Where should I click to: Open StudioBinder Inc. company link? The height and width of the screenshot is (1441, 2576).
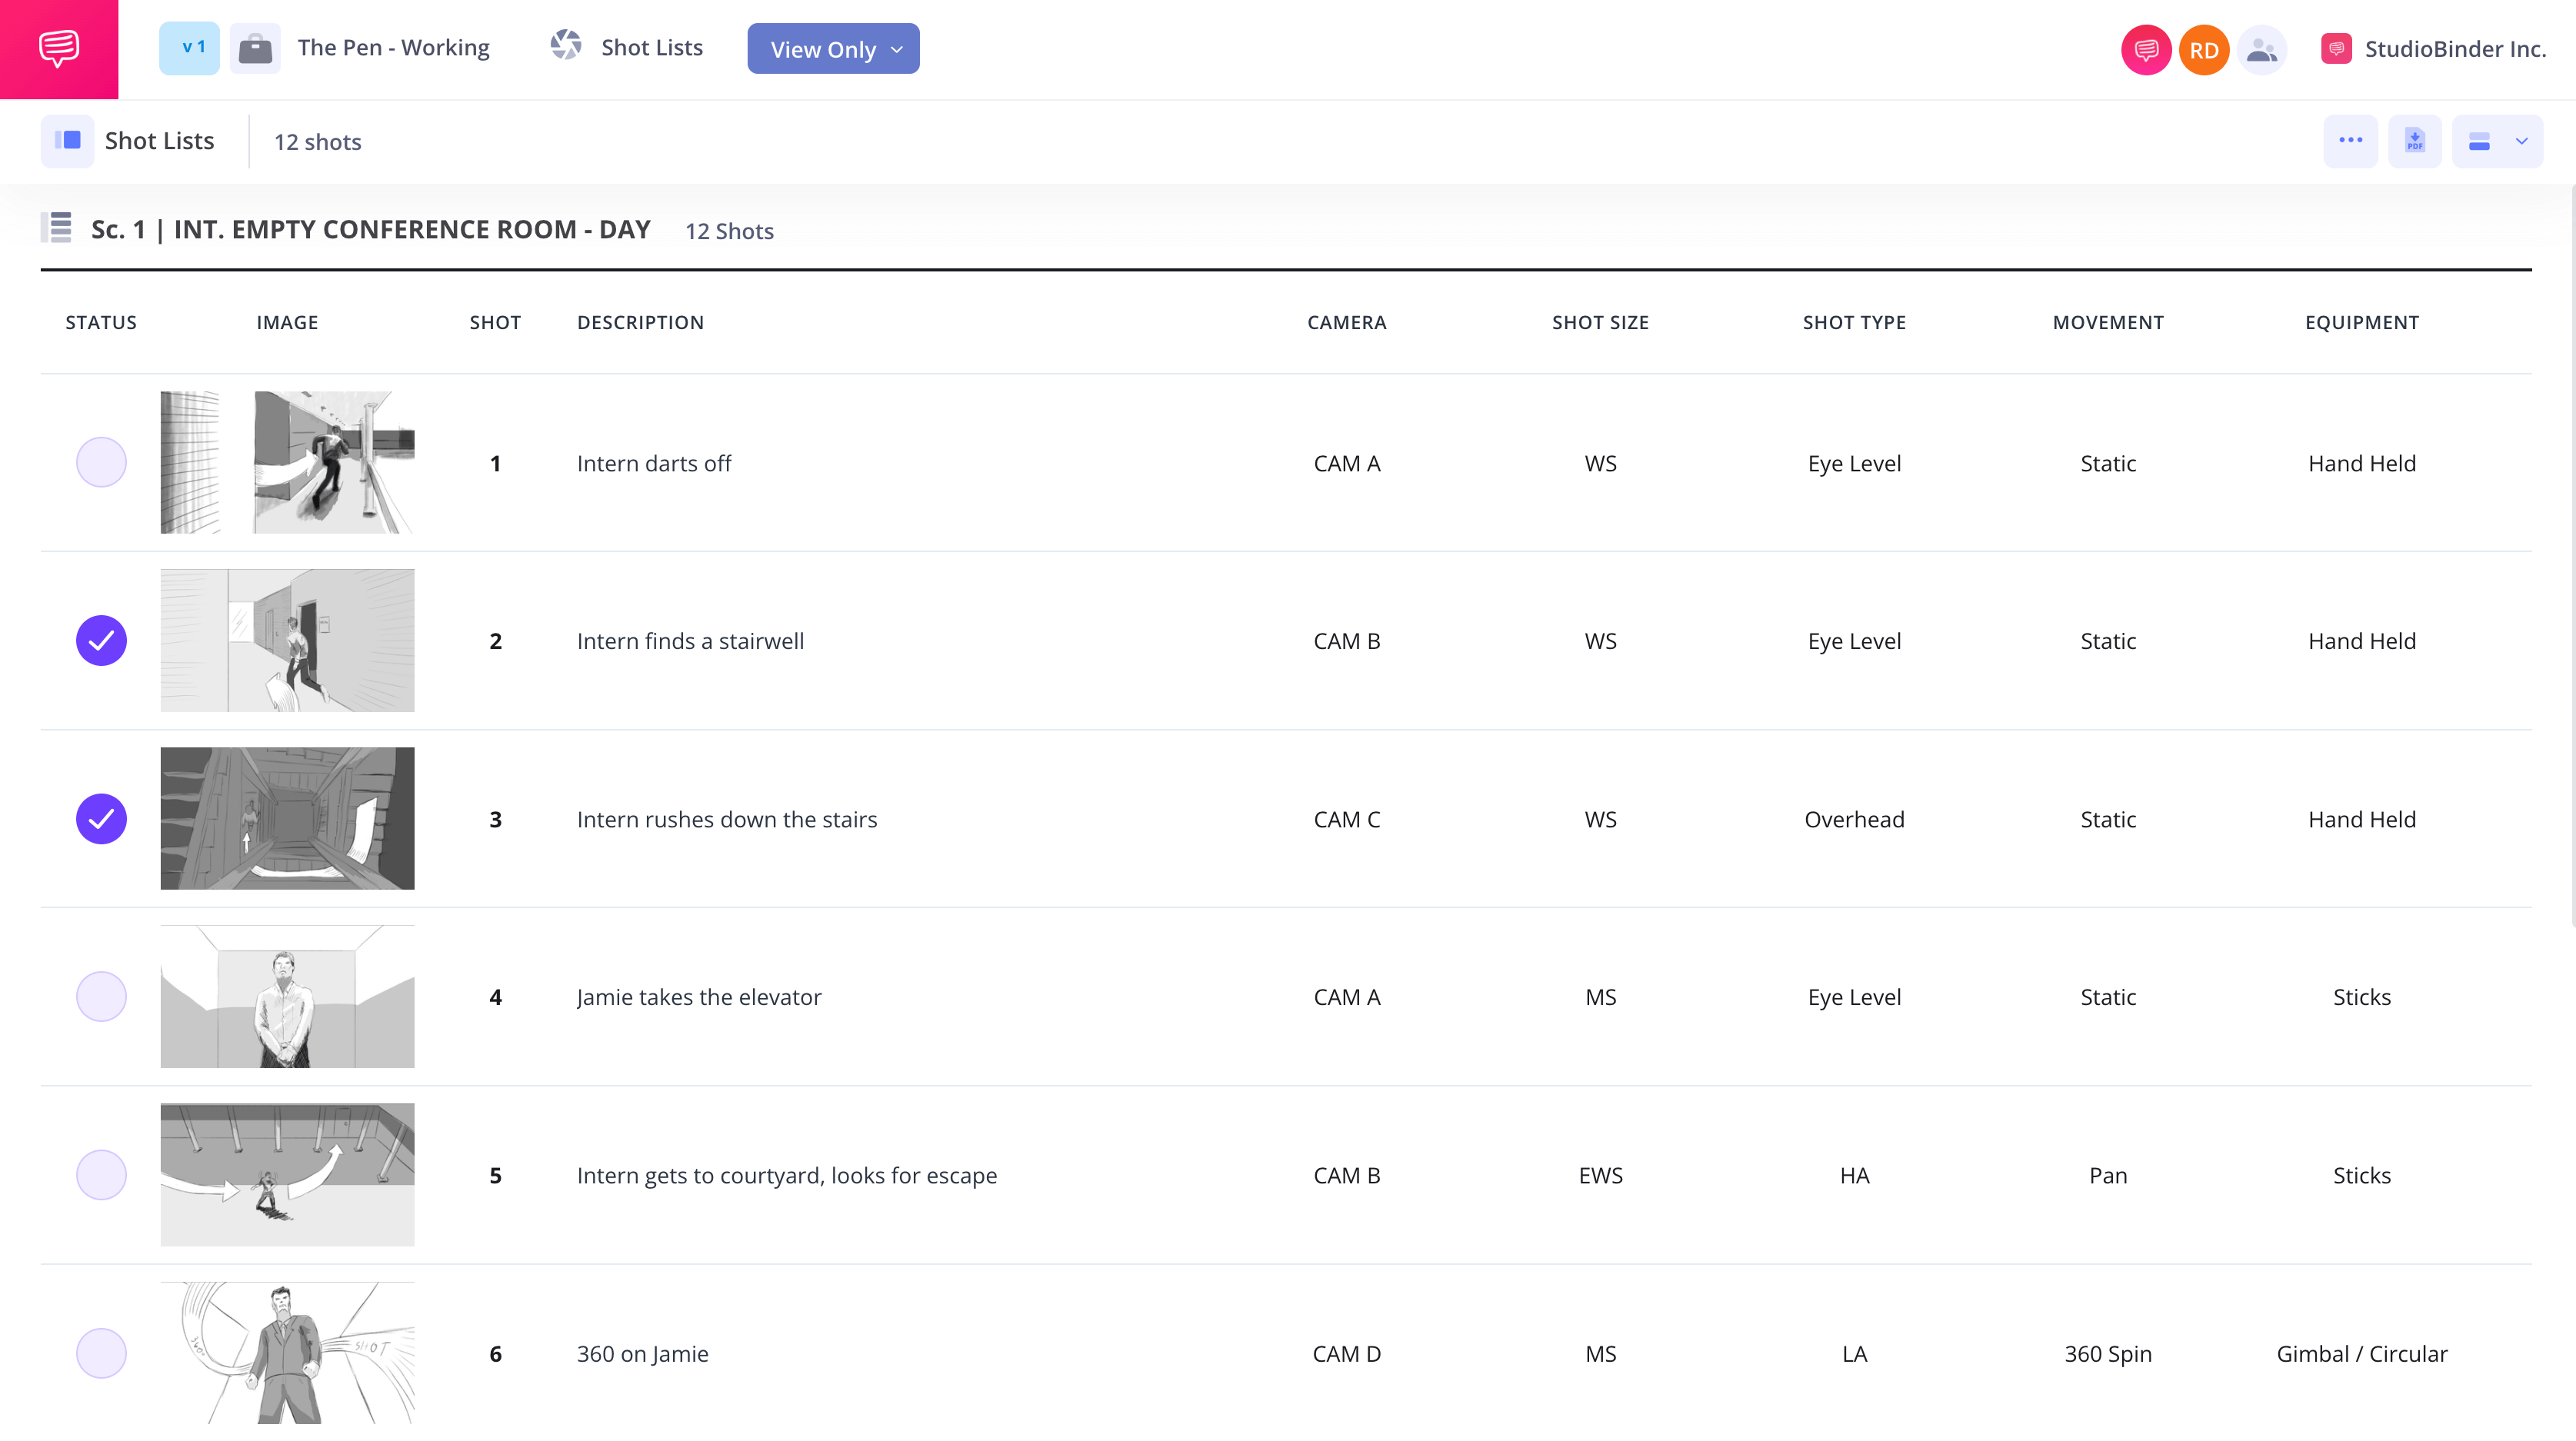pos(2454,49)
